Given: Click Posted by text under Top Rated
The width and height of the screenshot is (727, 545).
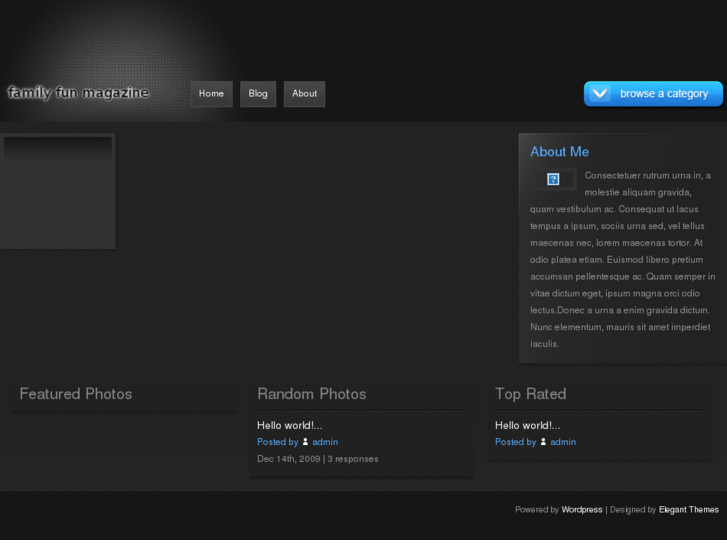Looking at the screenshot, I should (x=515, y=442).
